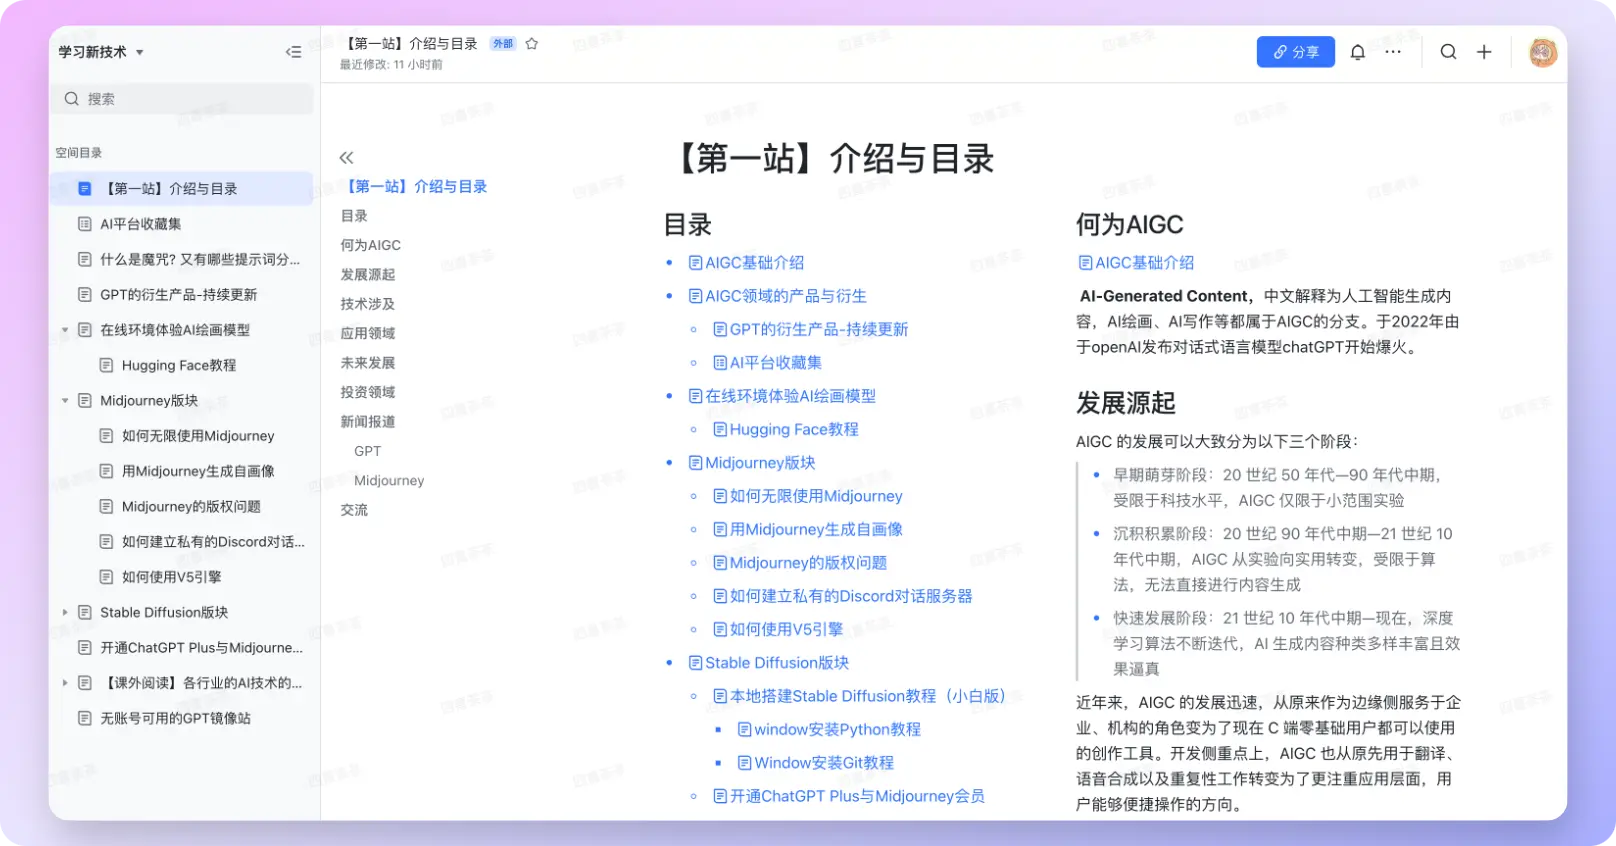This screenshot has height=846, width=1616.
Task: Open the notifications bell
Action: coord(1357,52)
